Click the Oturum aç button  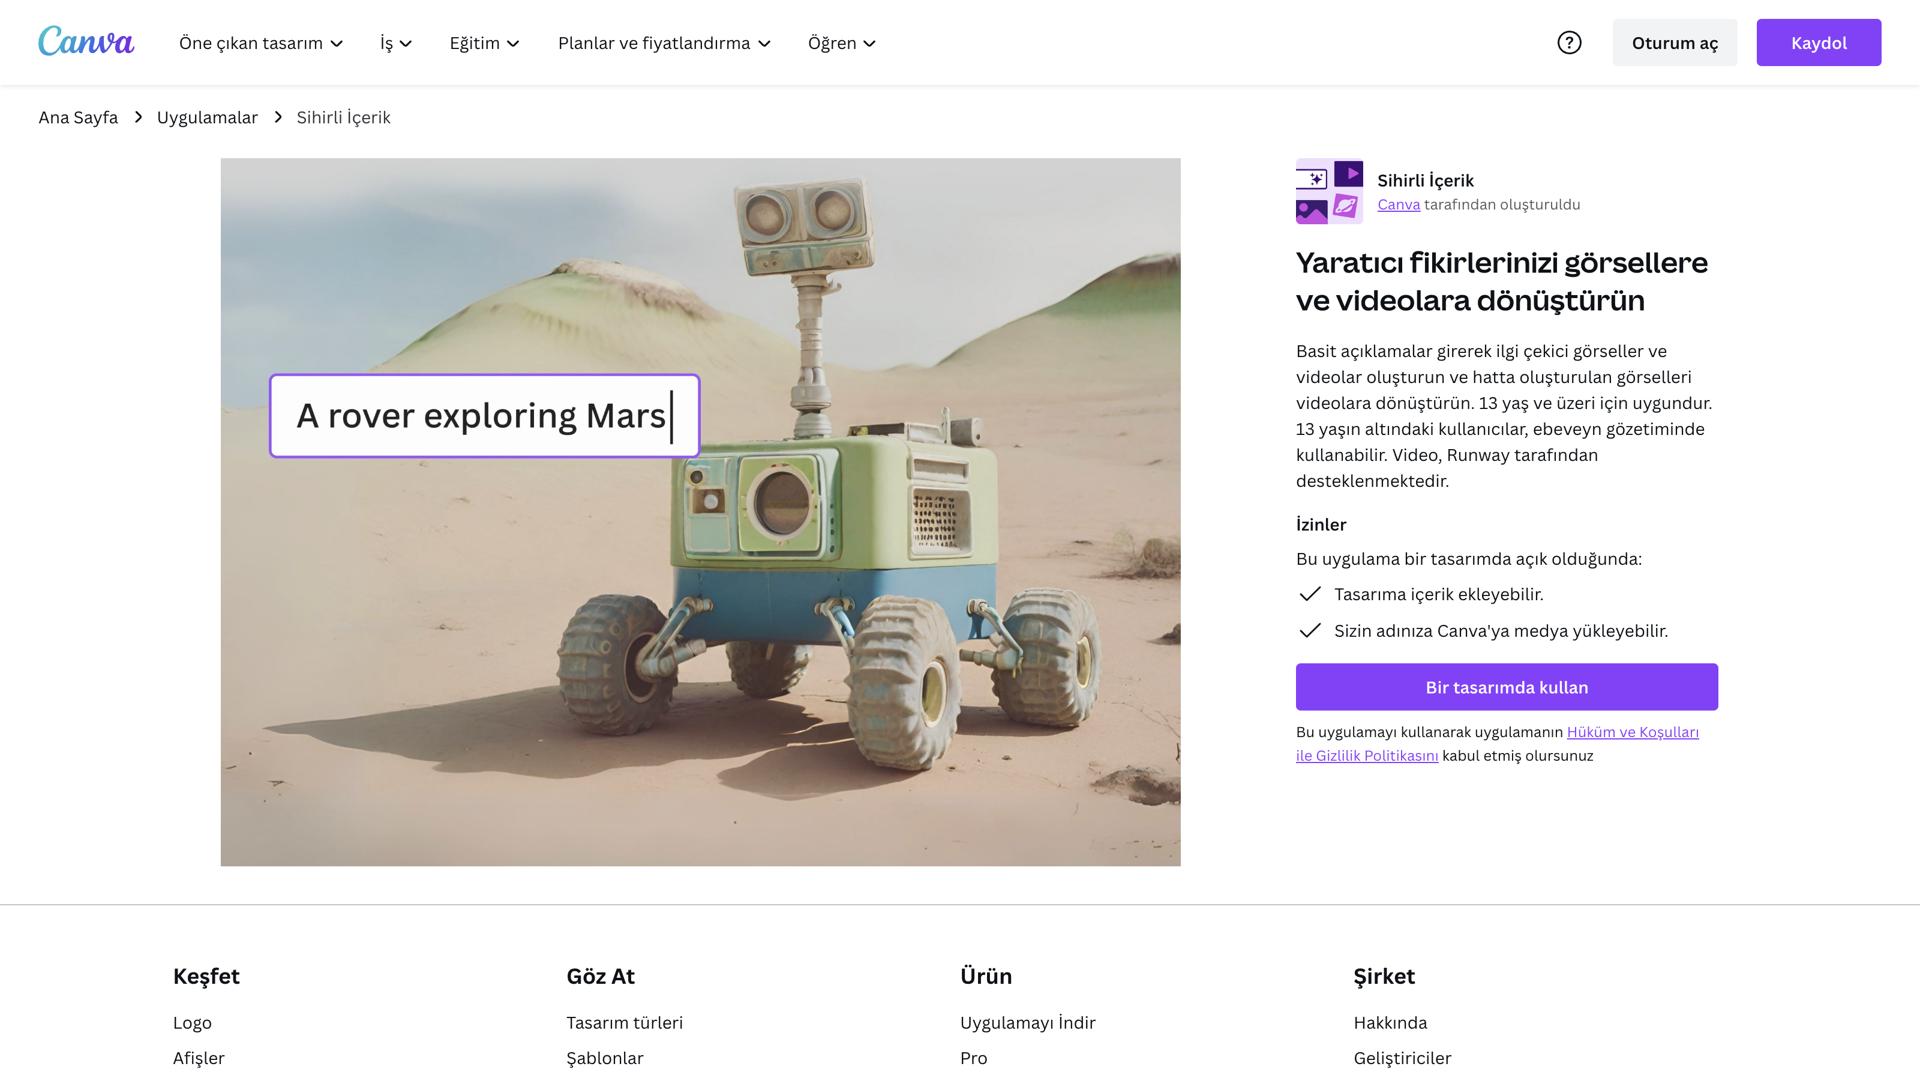click(x=1674, y=43)
